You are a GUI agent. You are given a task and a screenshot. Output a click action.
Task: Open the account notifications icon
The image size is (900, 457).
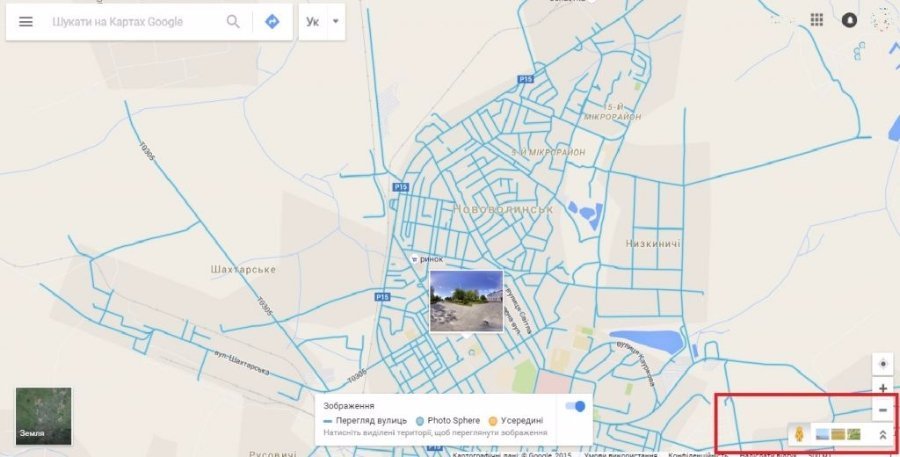[x=850, y=20]
